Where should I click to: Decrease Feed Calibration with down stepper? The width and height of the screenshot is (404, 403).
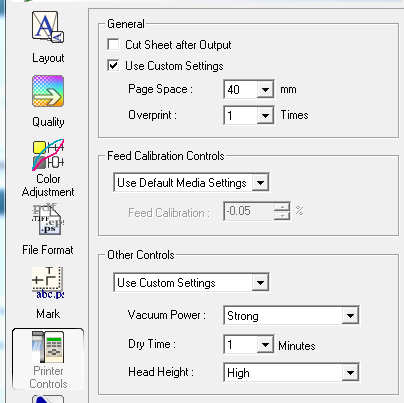click(282, 215)
